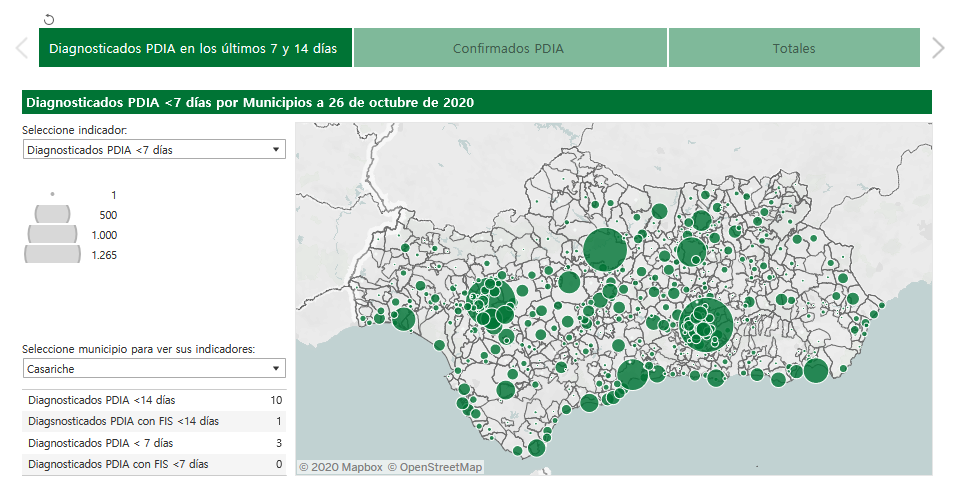Select Diagnosticados PDIA últimos 7 y 14 días tab

click(x=194, y=48)
